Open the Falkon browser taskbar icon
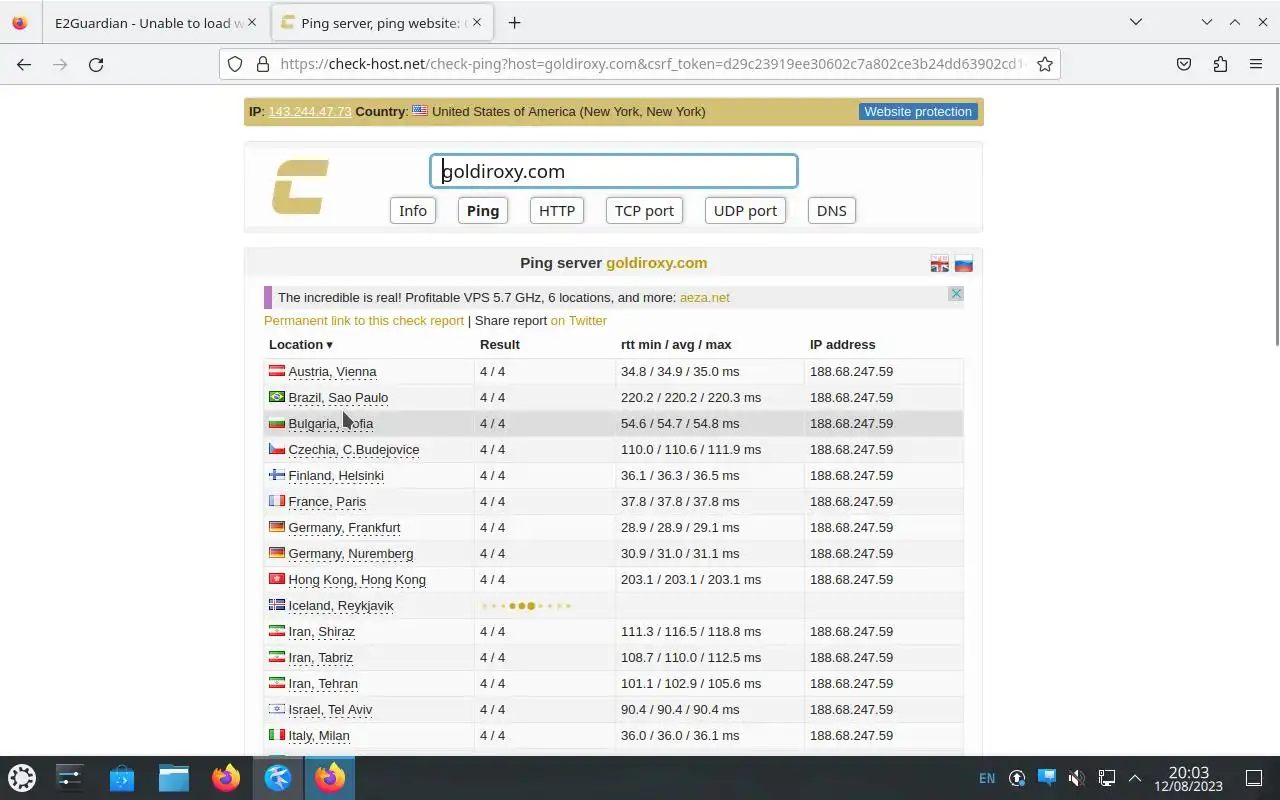Image resolution: width=1280 pixels, height=800 pixels. 278,777
